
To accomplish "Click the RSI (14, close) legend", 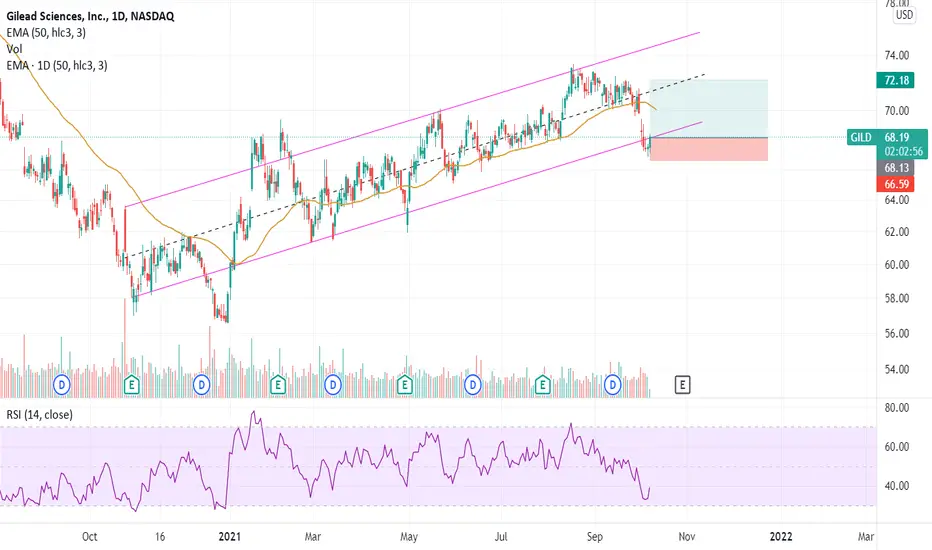I will (x=40, y=414).
